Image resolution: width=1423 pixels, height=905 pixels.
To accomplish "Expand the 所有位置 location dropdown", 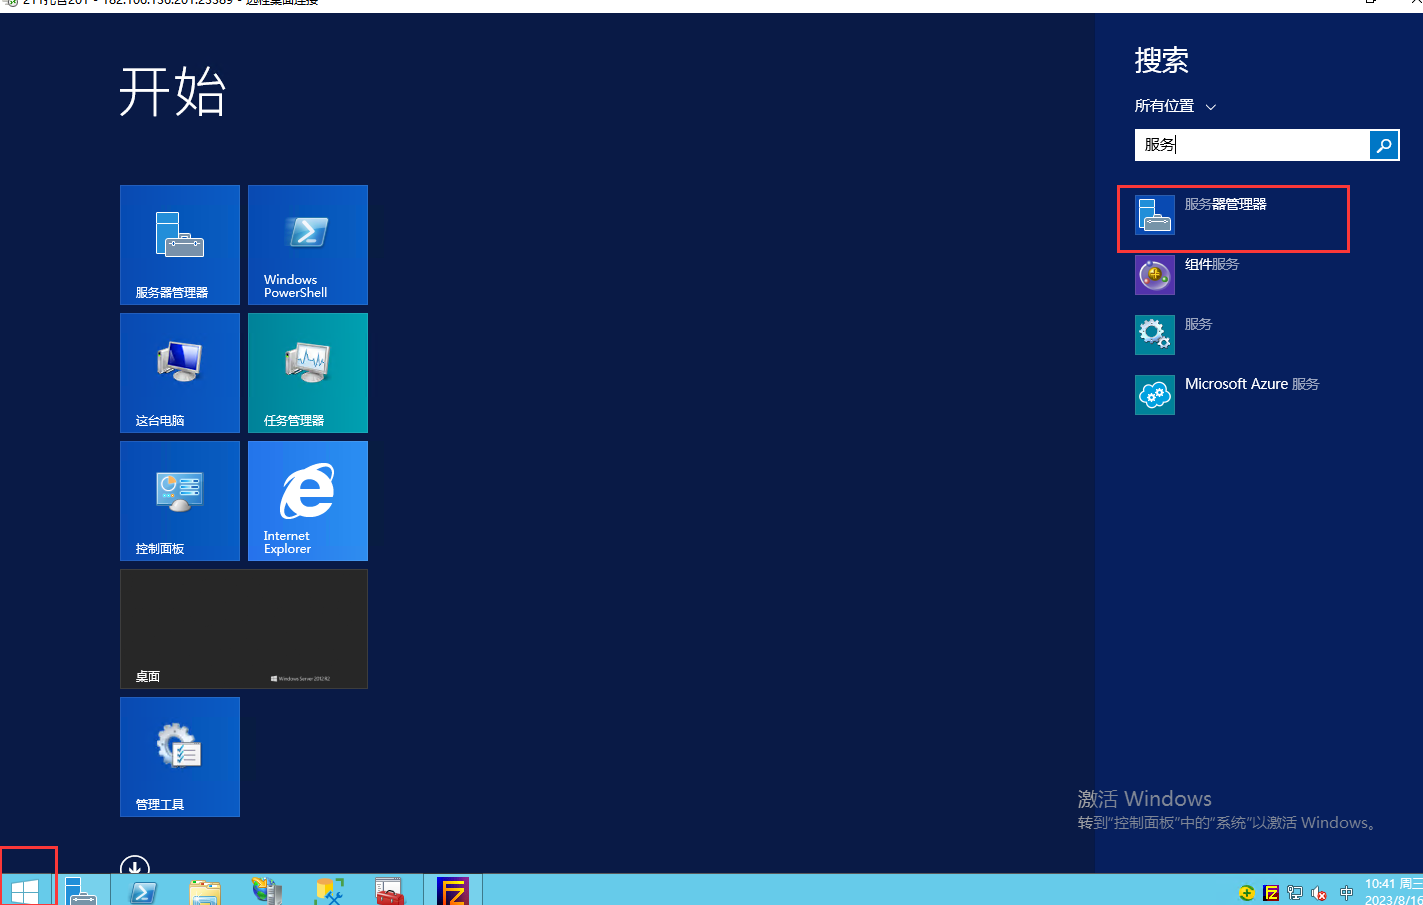I will point(1176,106).
